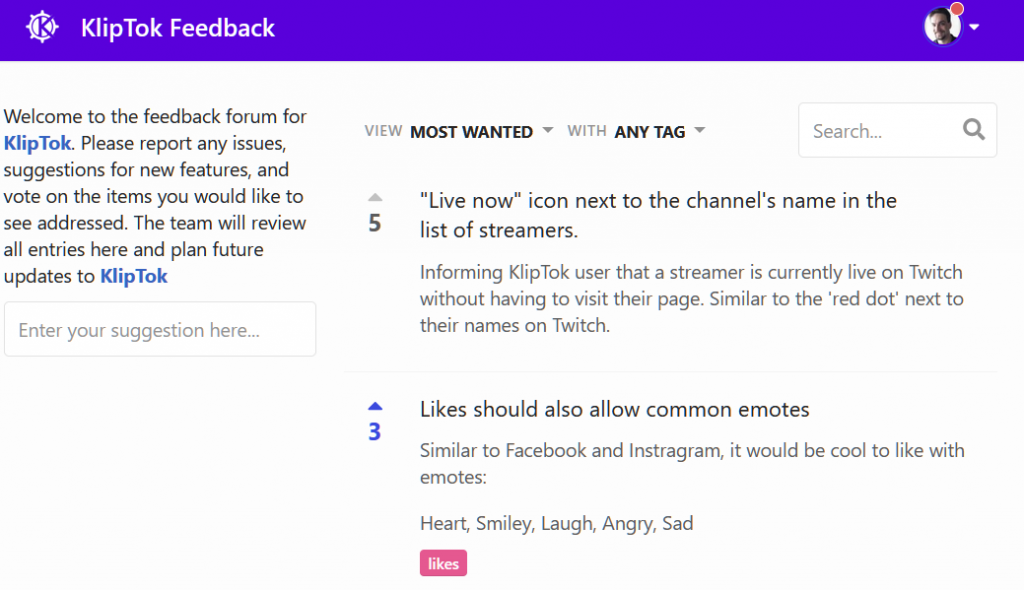Open the Any Tag filter dropdown

pyautogui.click(x=660, y=131)
